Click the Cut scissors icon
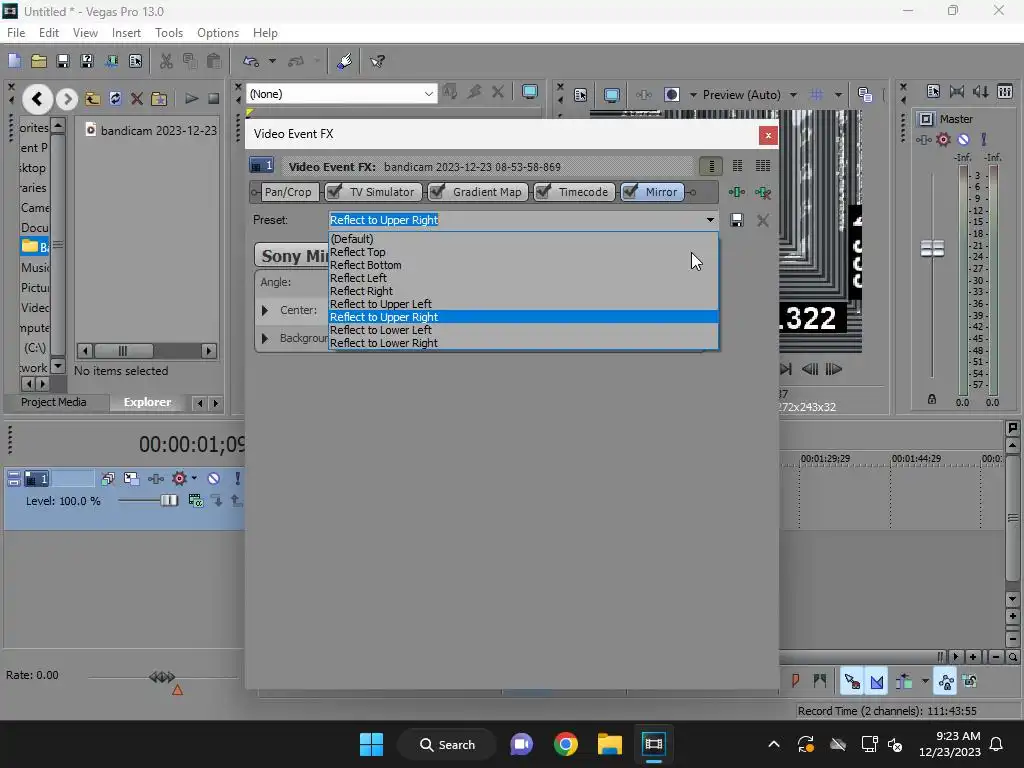 (167, 61)
